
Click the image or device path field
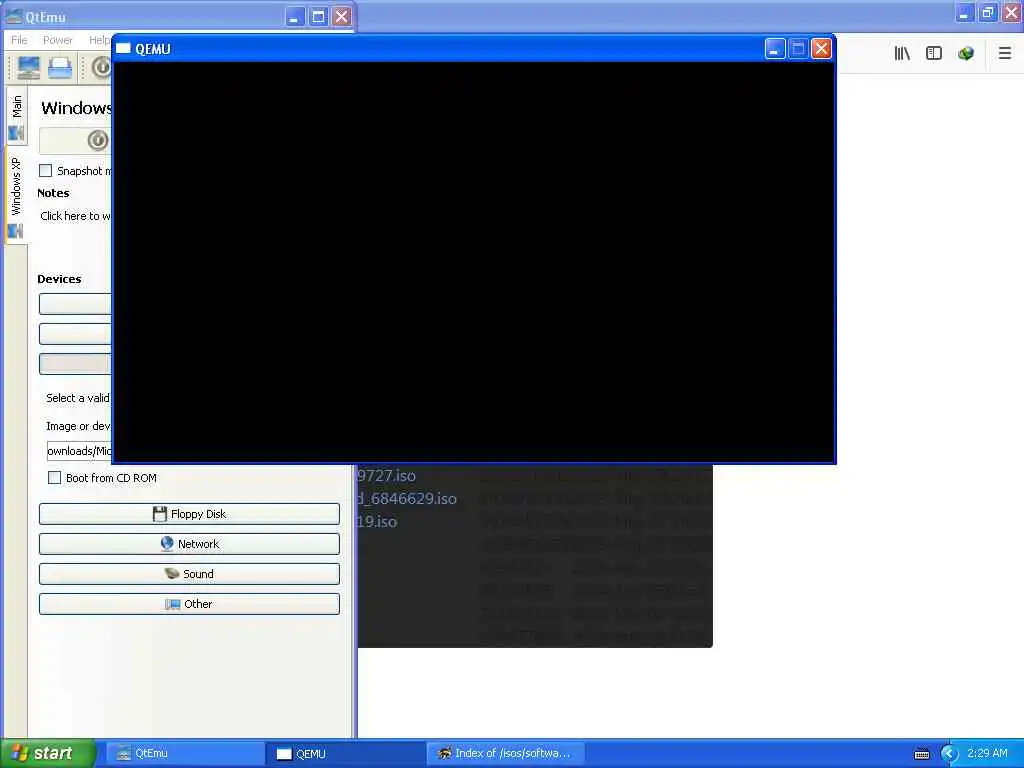click(x=79, y=451)
